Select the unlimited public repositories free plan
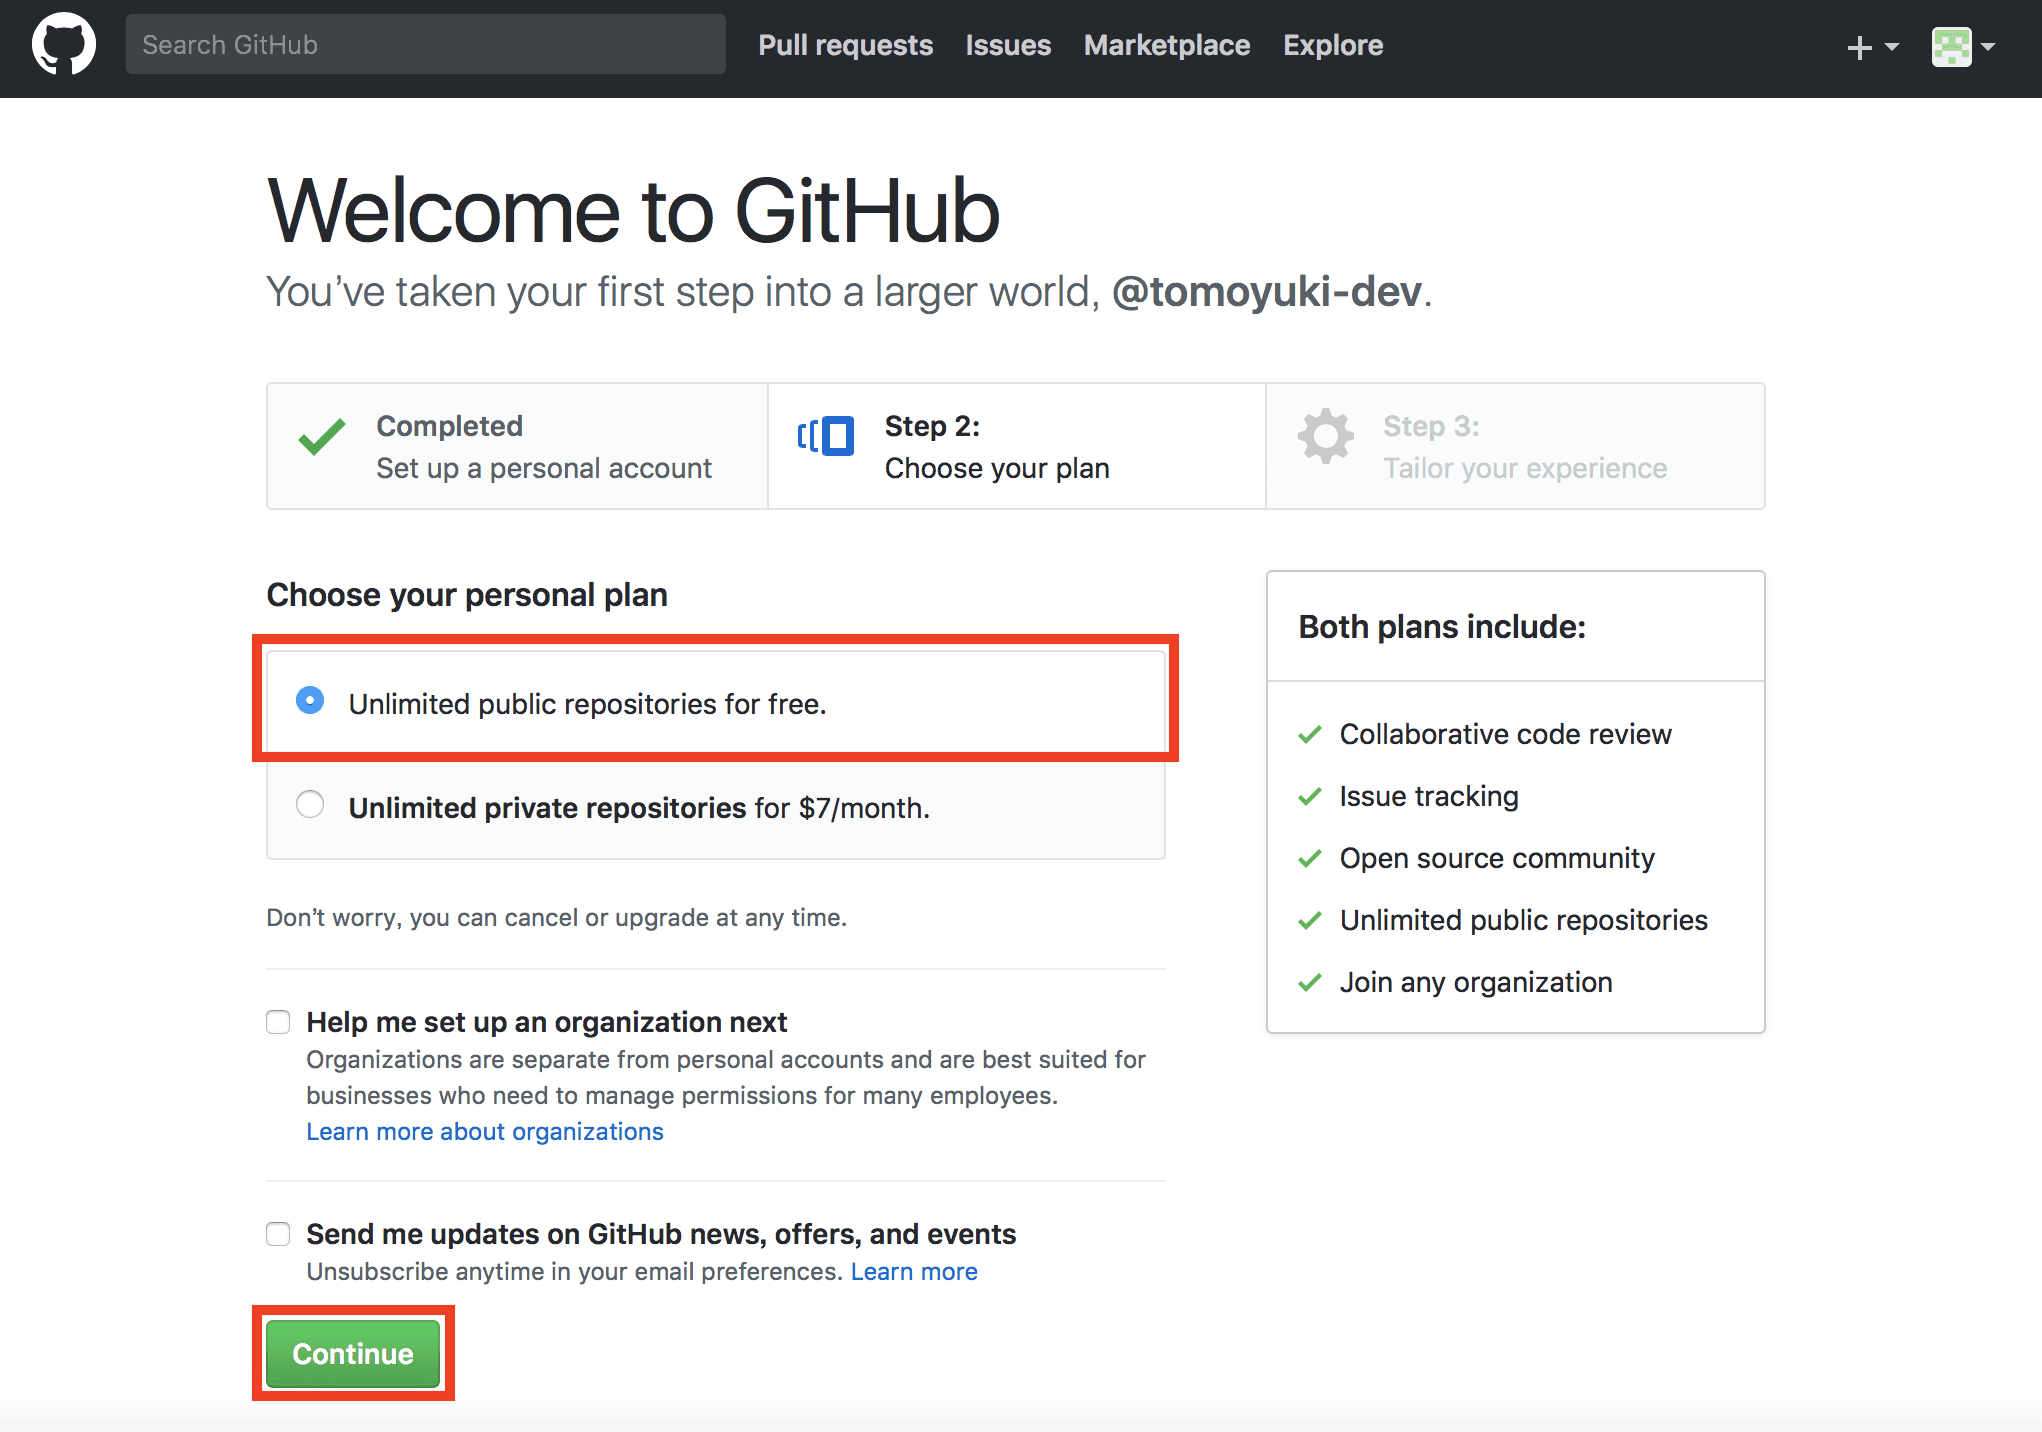 310,700
